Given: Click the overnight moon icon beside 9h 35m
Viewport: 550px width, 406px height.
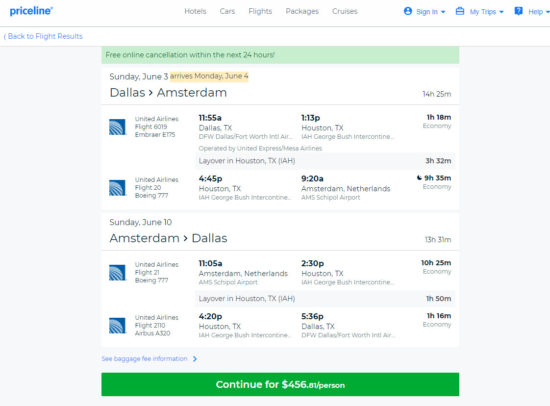Looking at the screenshot, I should tap(419, 178).
